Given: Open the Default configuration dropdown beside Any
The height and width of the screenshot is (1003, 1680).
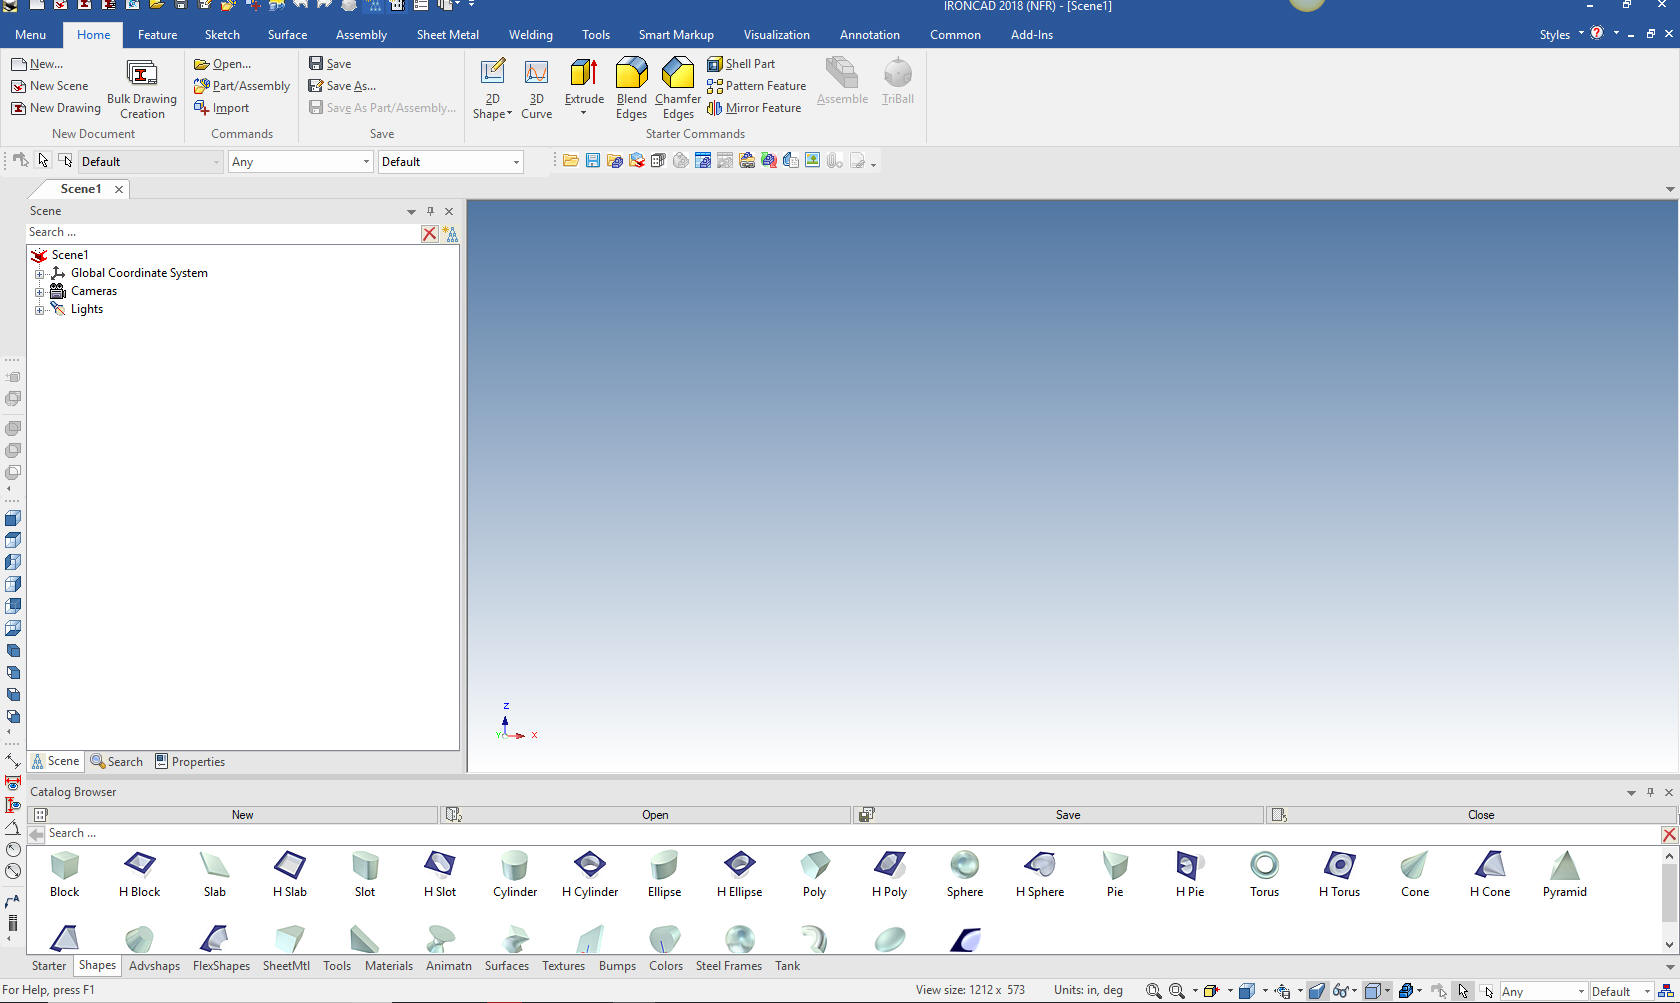Looking at the screenshot, I should point(516,162).
